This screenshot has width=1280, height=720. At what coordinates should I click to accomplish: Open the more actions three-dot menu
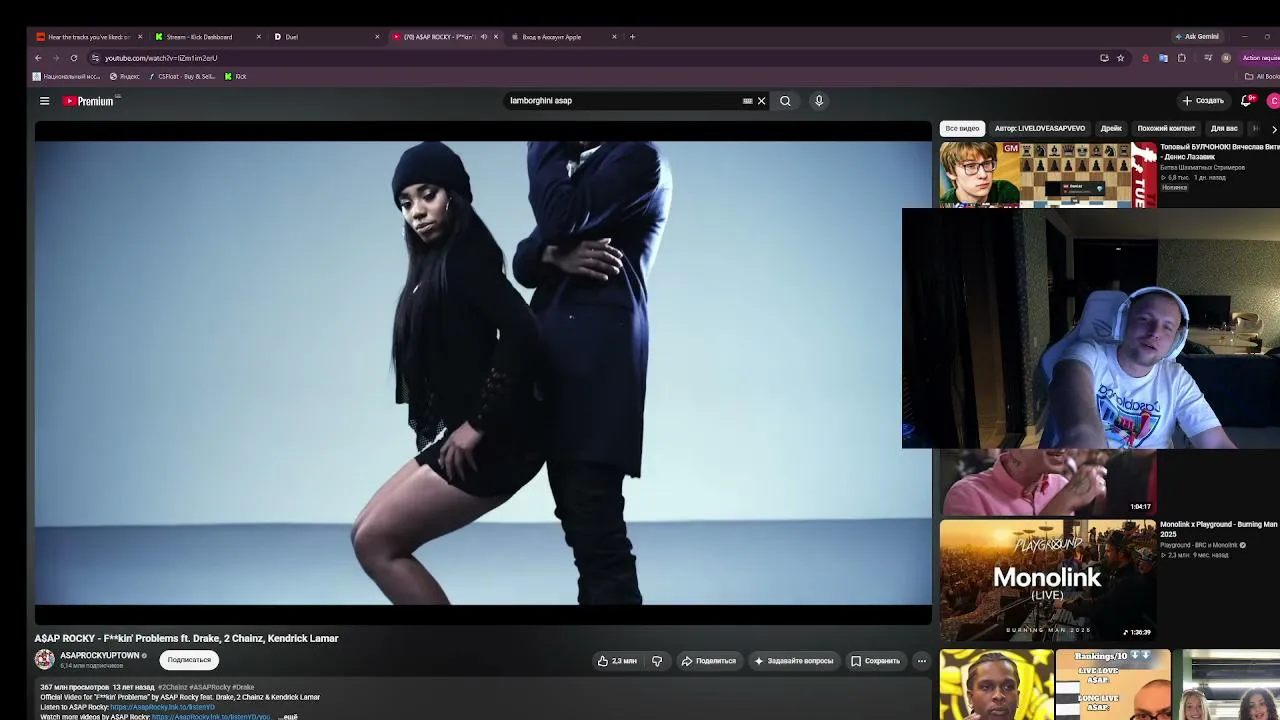pos(922,661)
